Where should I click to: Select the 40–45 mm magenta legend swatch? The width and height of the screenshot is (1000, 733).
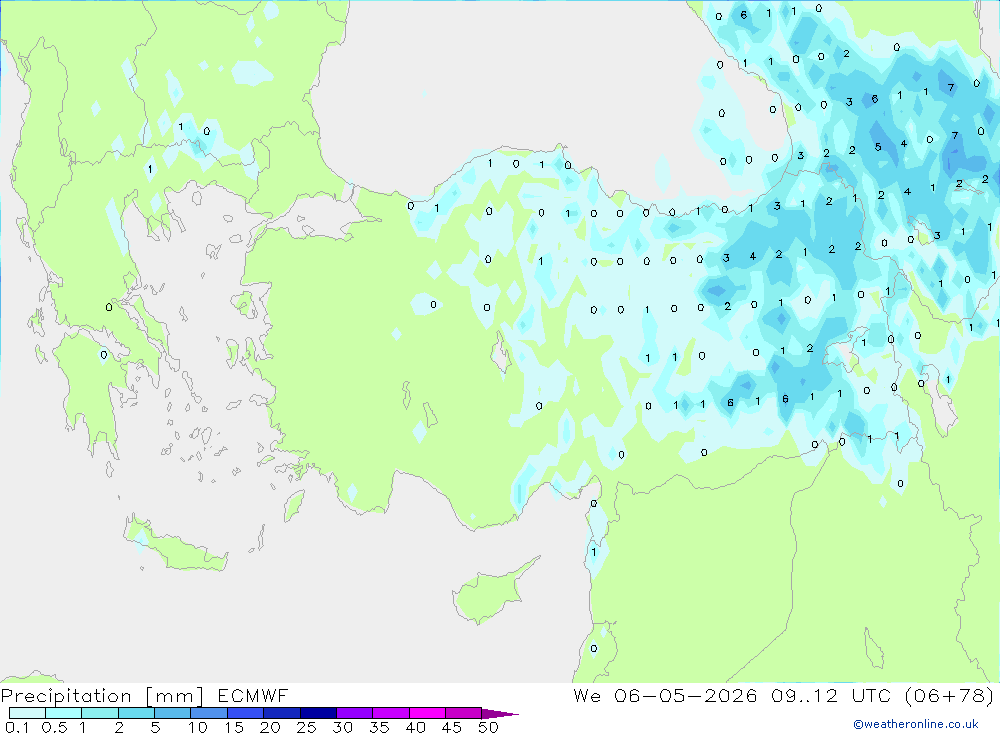coord(427,713)
